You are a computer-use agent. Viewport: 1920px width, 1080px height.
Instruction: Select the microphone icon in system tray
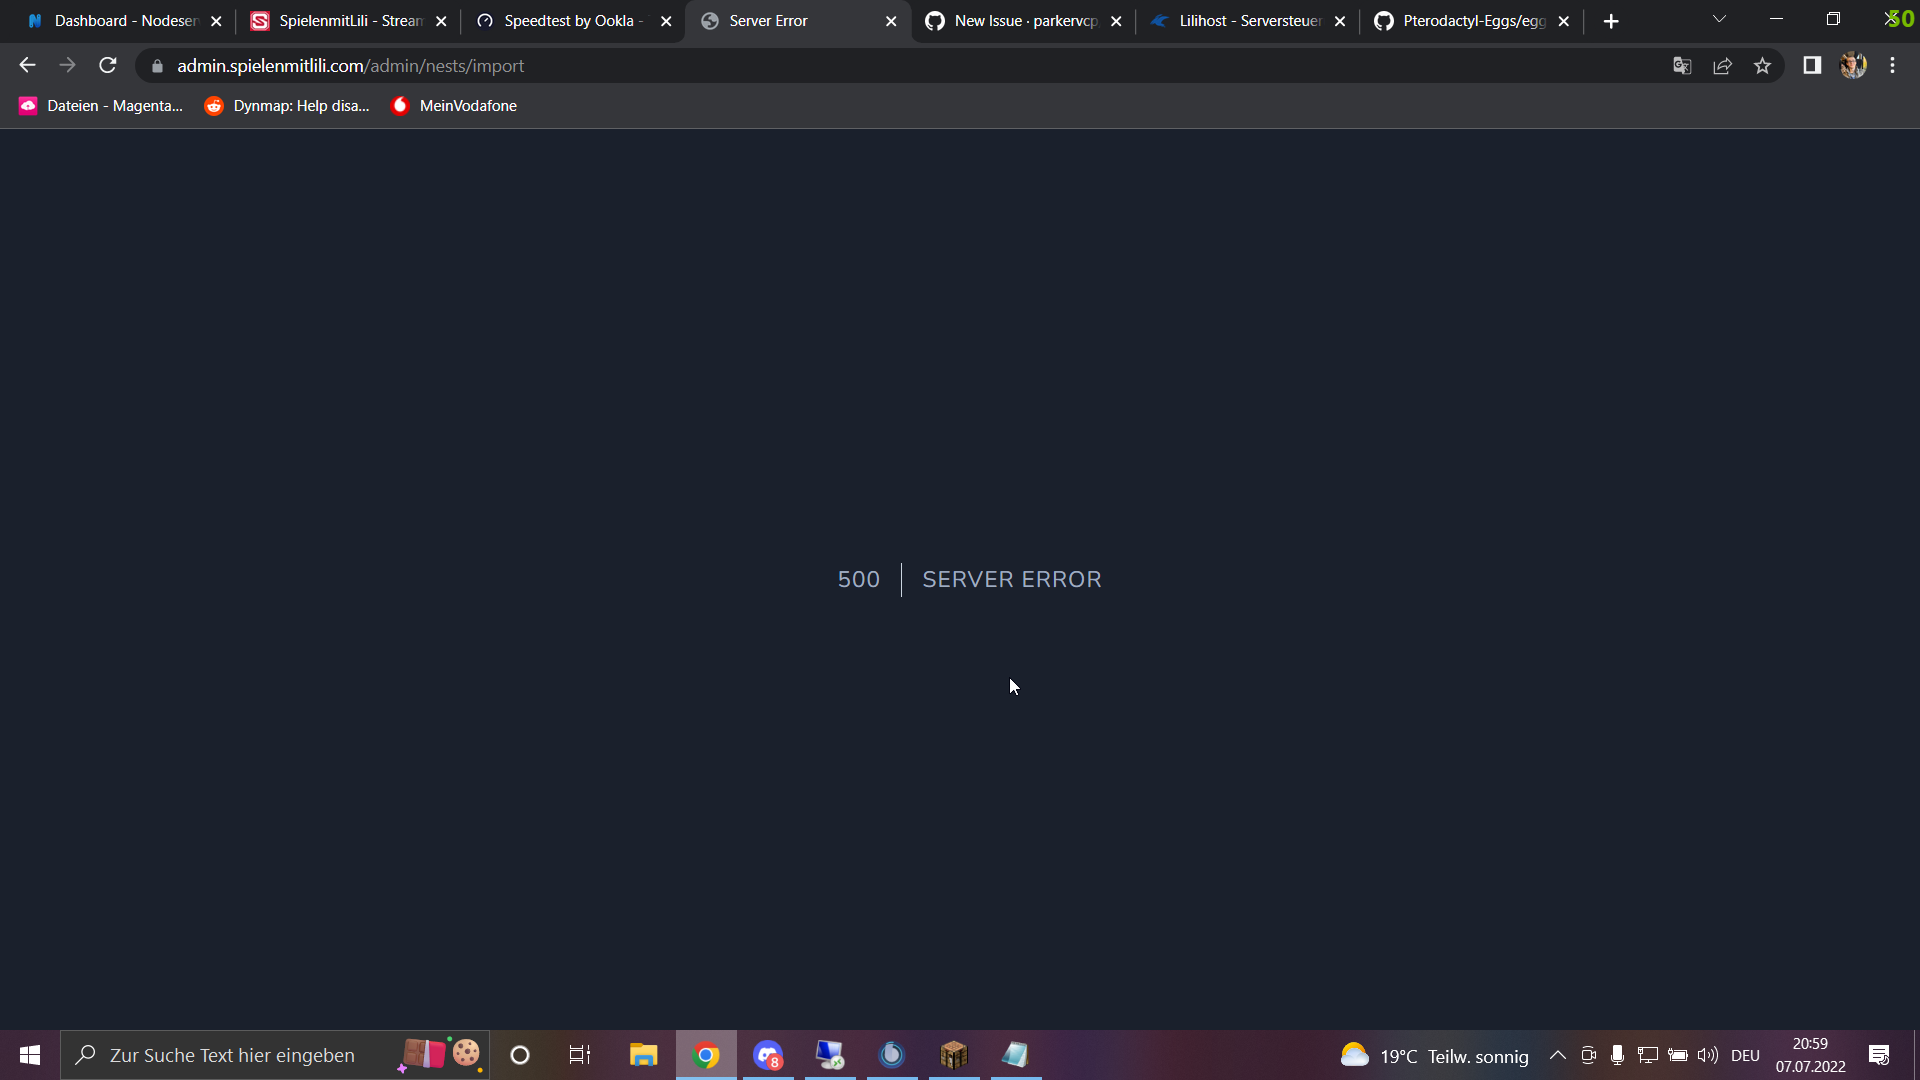click(x=1617, y=1055)
